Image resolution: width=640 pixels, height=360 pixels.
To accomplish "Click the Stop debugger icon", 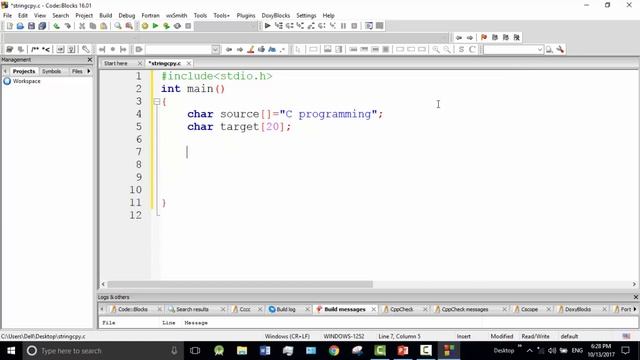I will click(354, 26).
